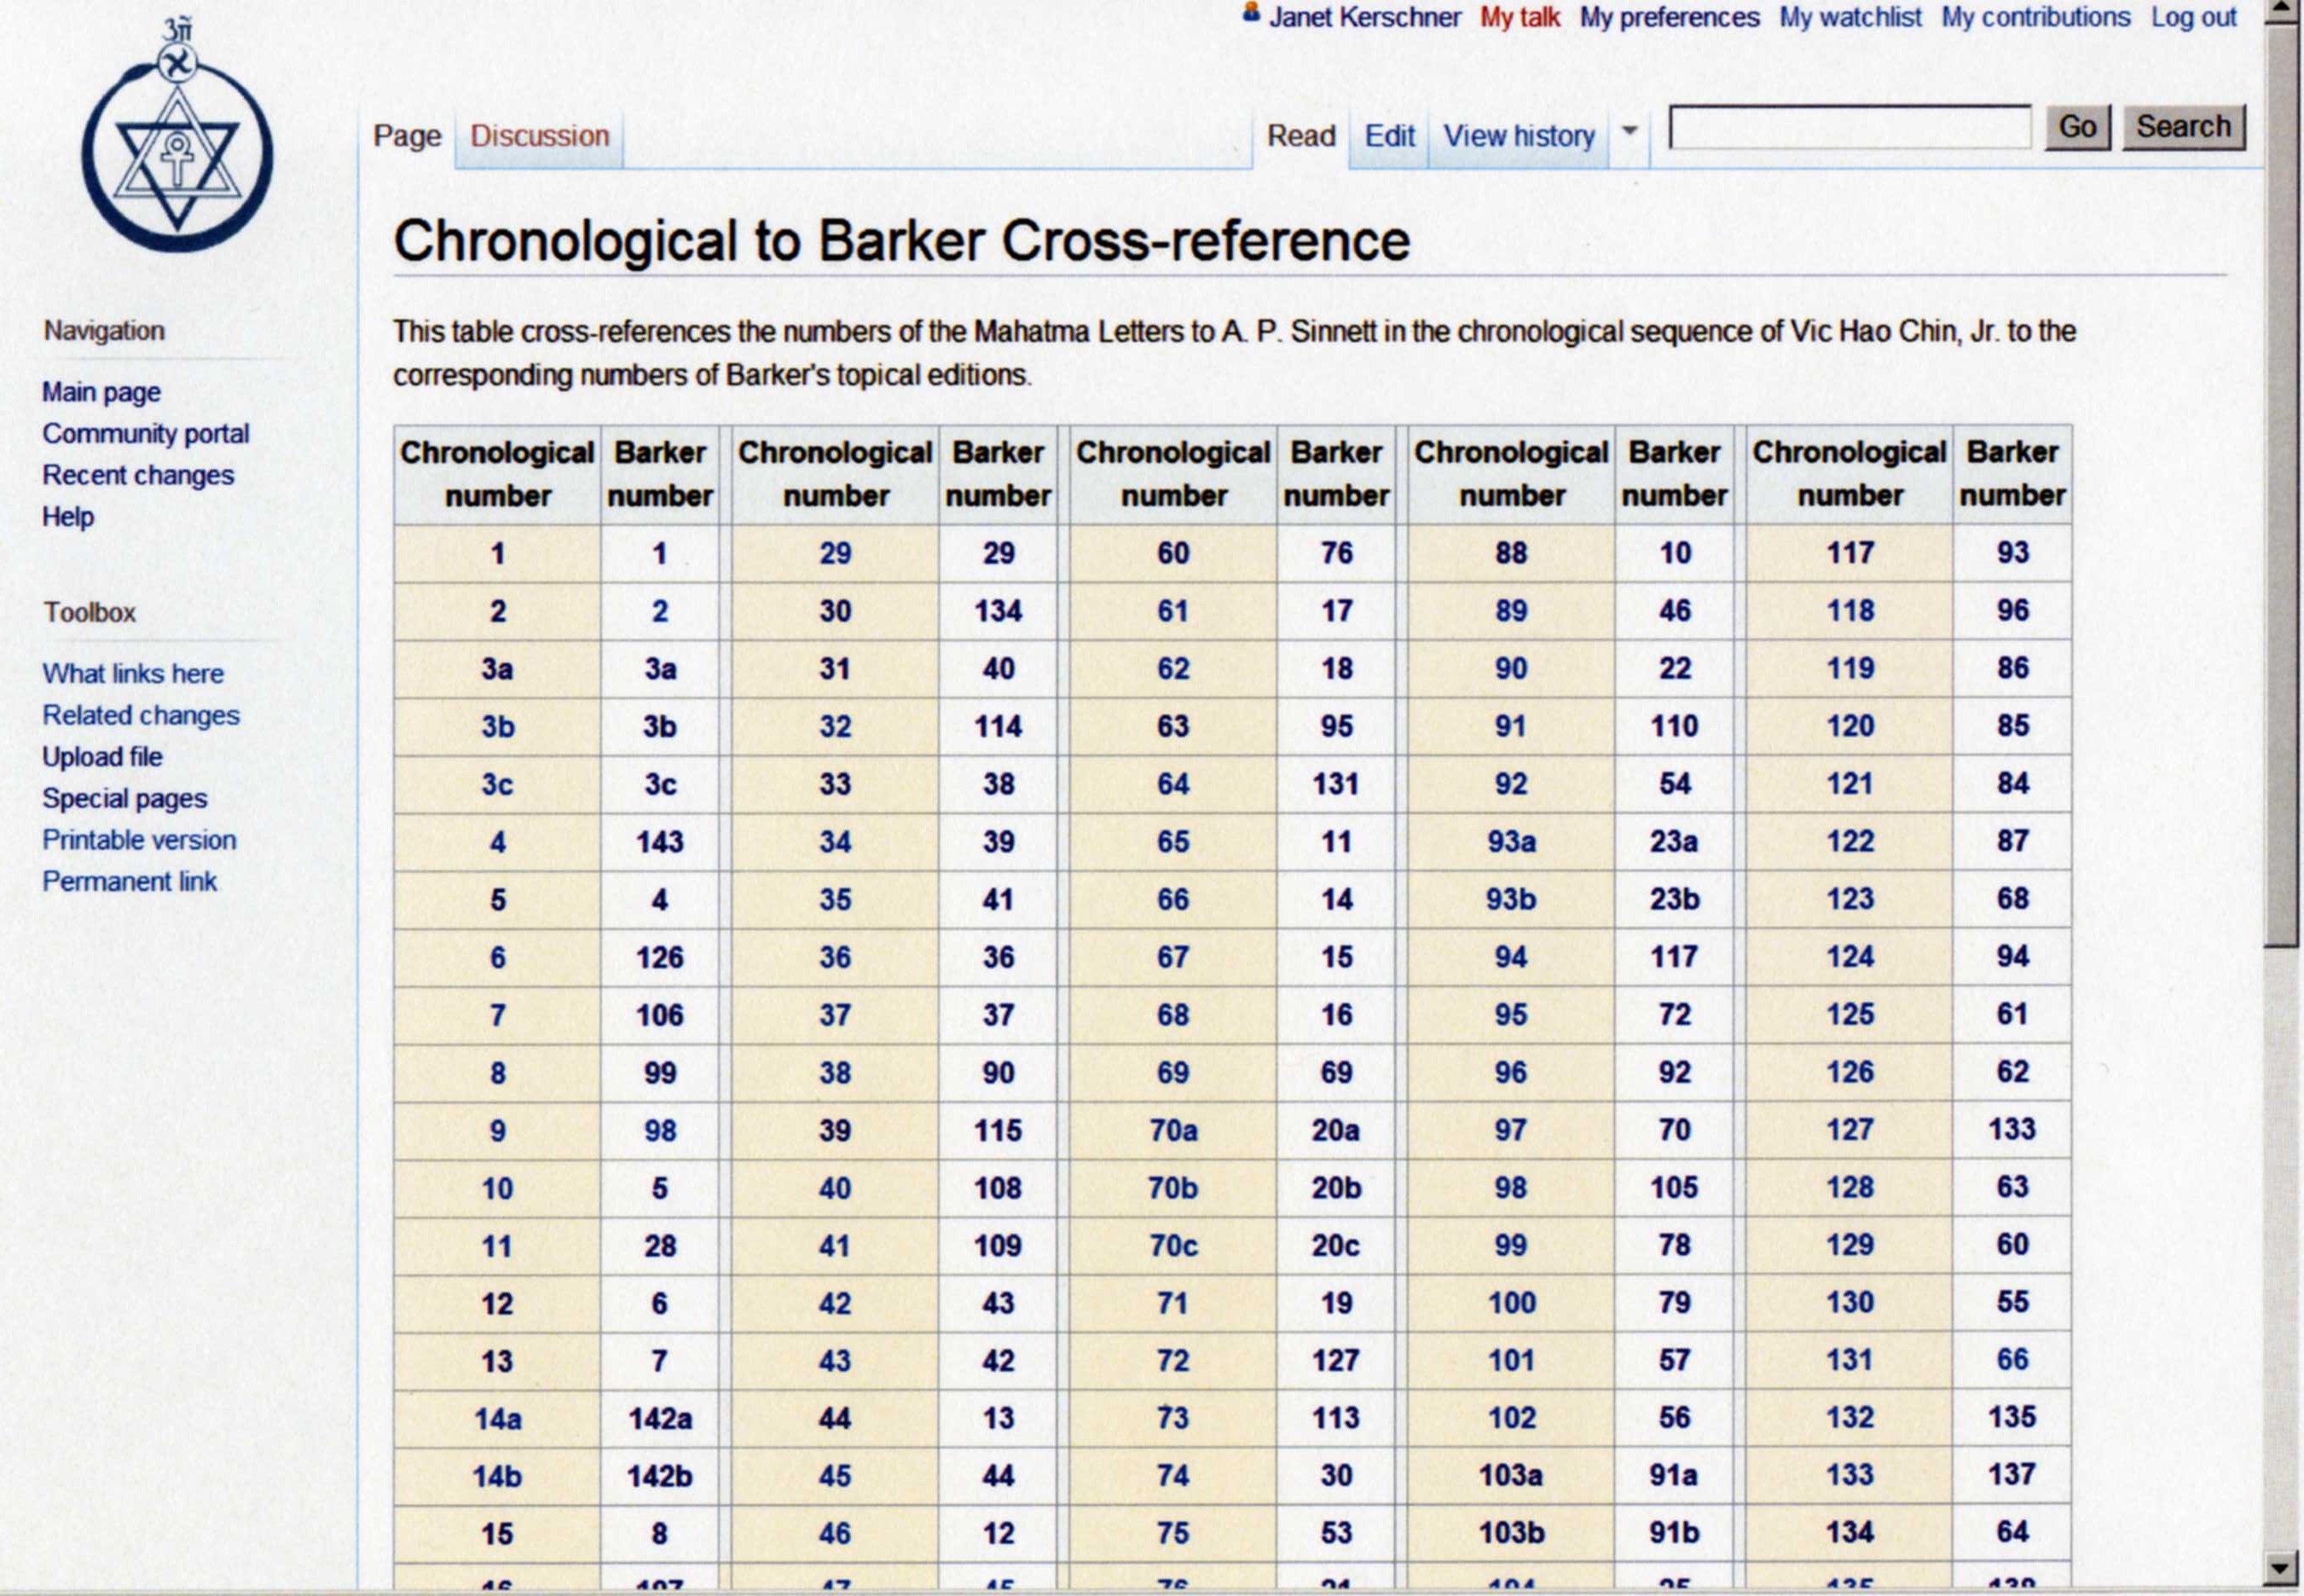The image size is (2304, 1596).
Task: Open Barker number 110 link
Action: tap(1674, 726)
